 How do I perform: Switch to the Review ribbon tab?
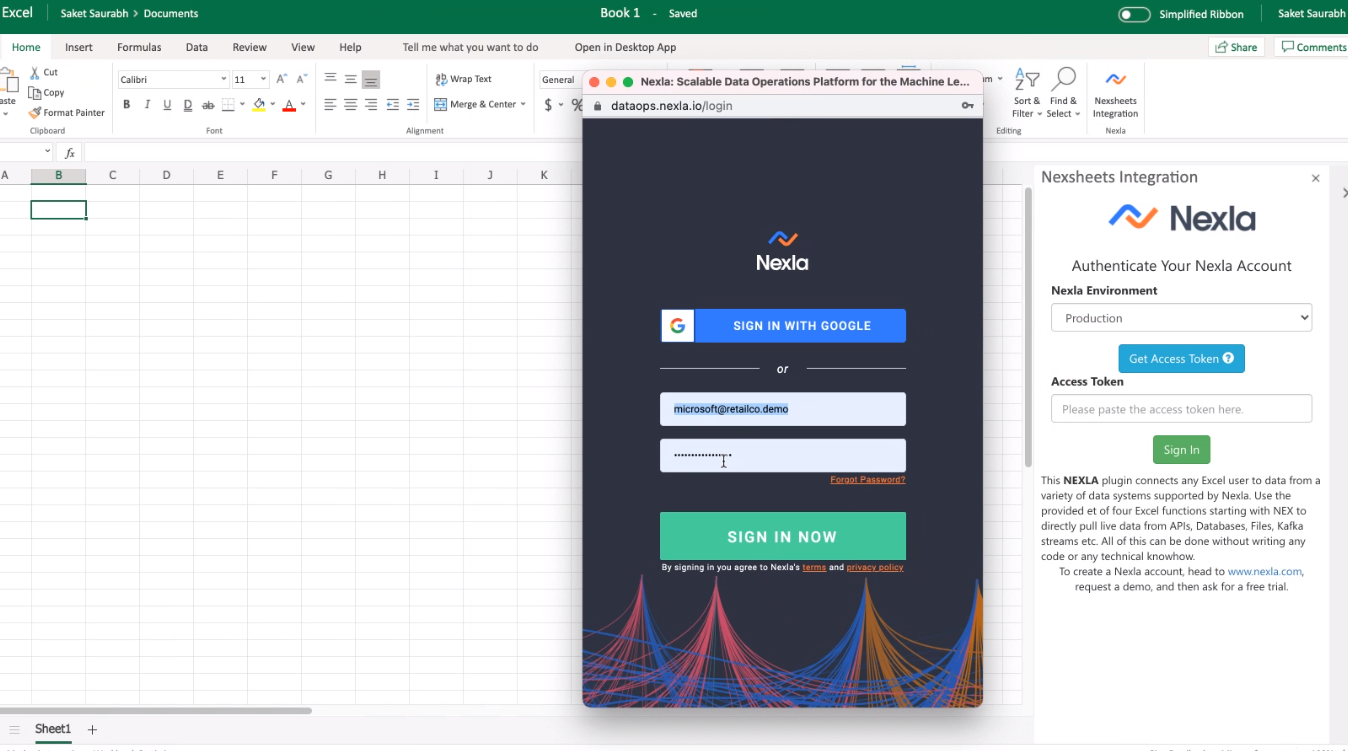coord(249,47)
